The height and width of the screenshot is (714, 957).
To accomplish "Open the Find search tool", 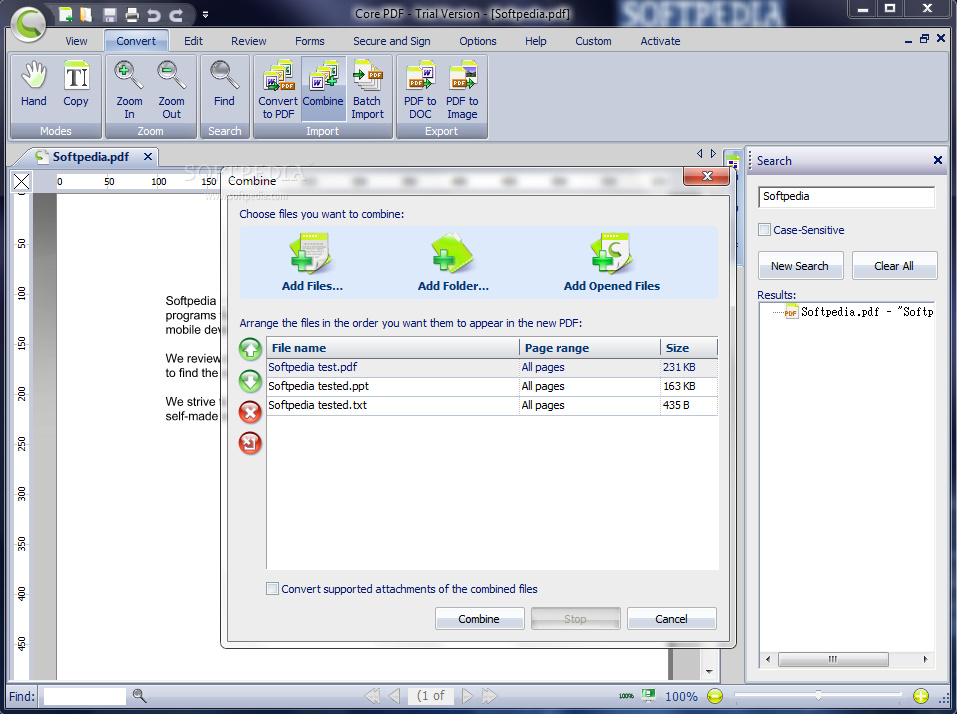I will [224, 85].
